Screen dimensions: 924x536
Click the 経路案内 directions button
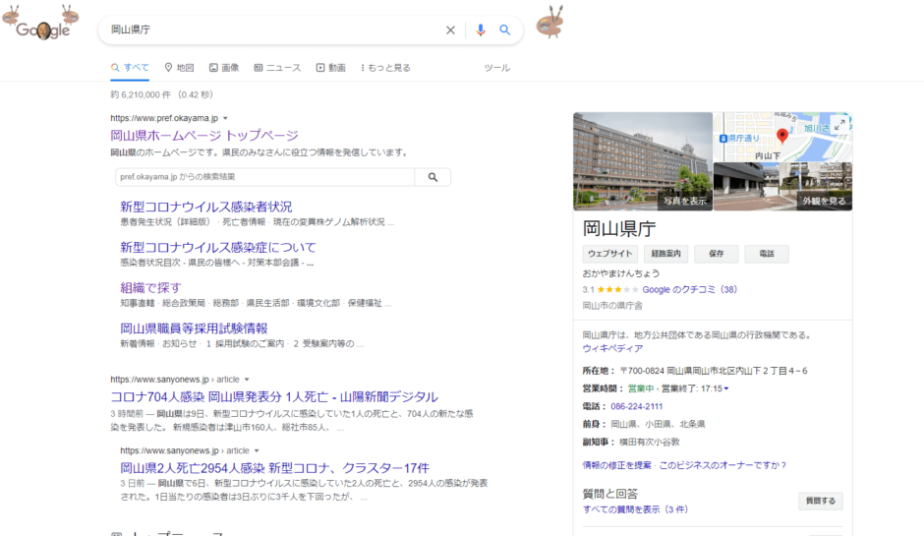pos(666,254)
